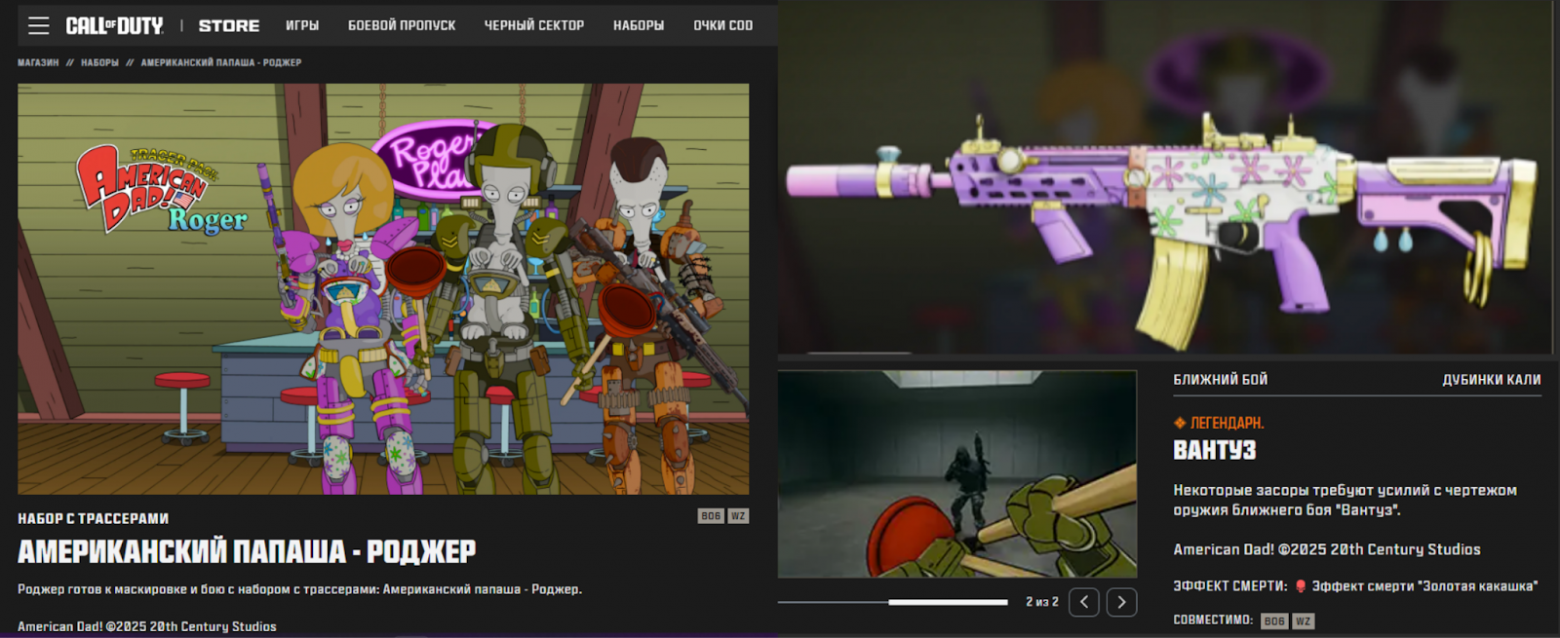
Task: Click the ВАНТУЗ item title
Action: click(1214, 451)
